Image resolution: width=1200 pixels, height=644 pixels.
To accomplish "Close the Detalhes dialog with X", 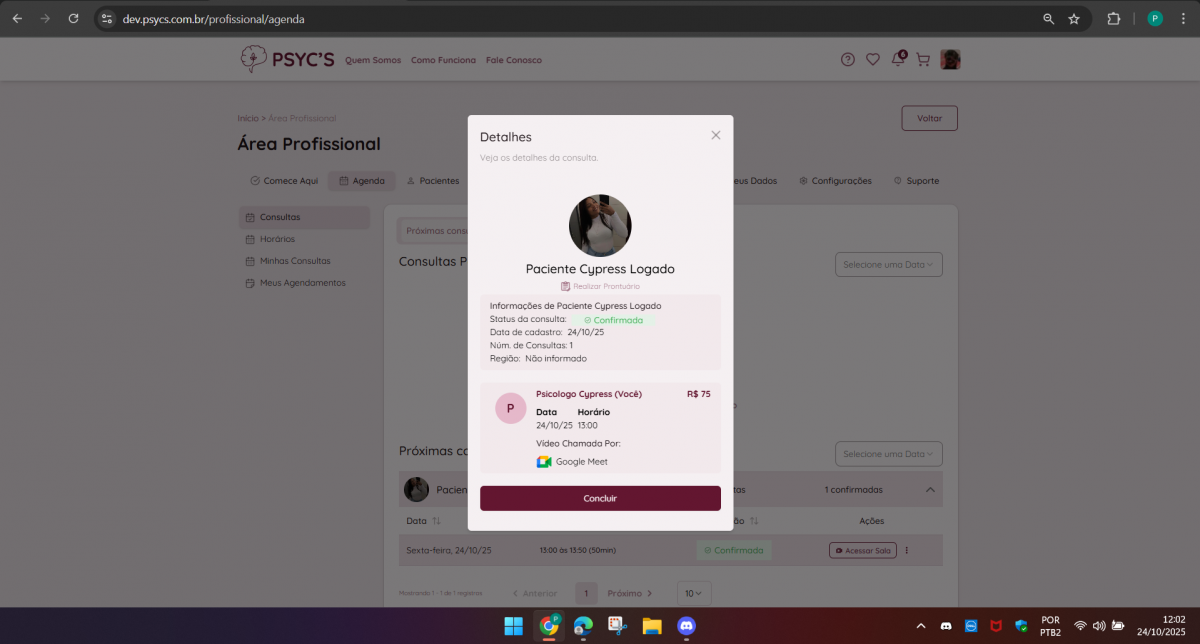I will pos(715,135).
